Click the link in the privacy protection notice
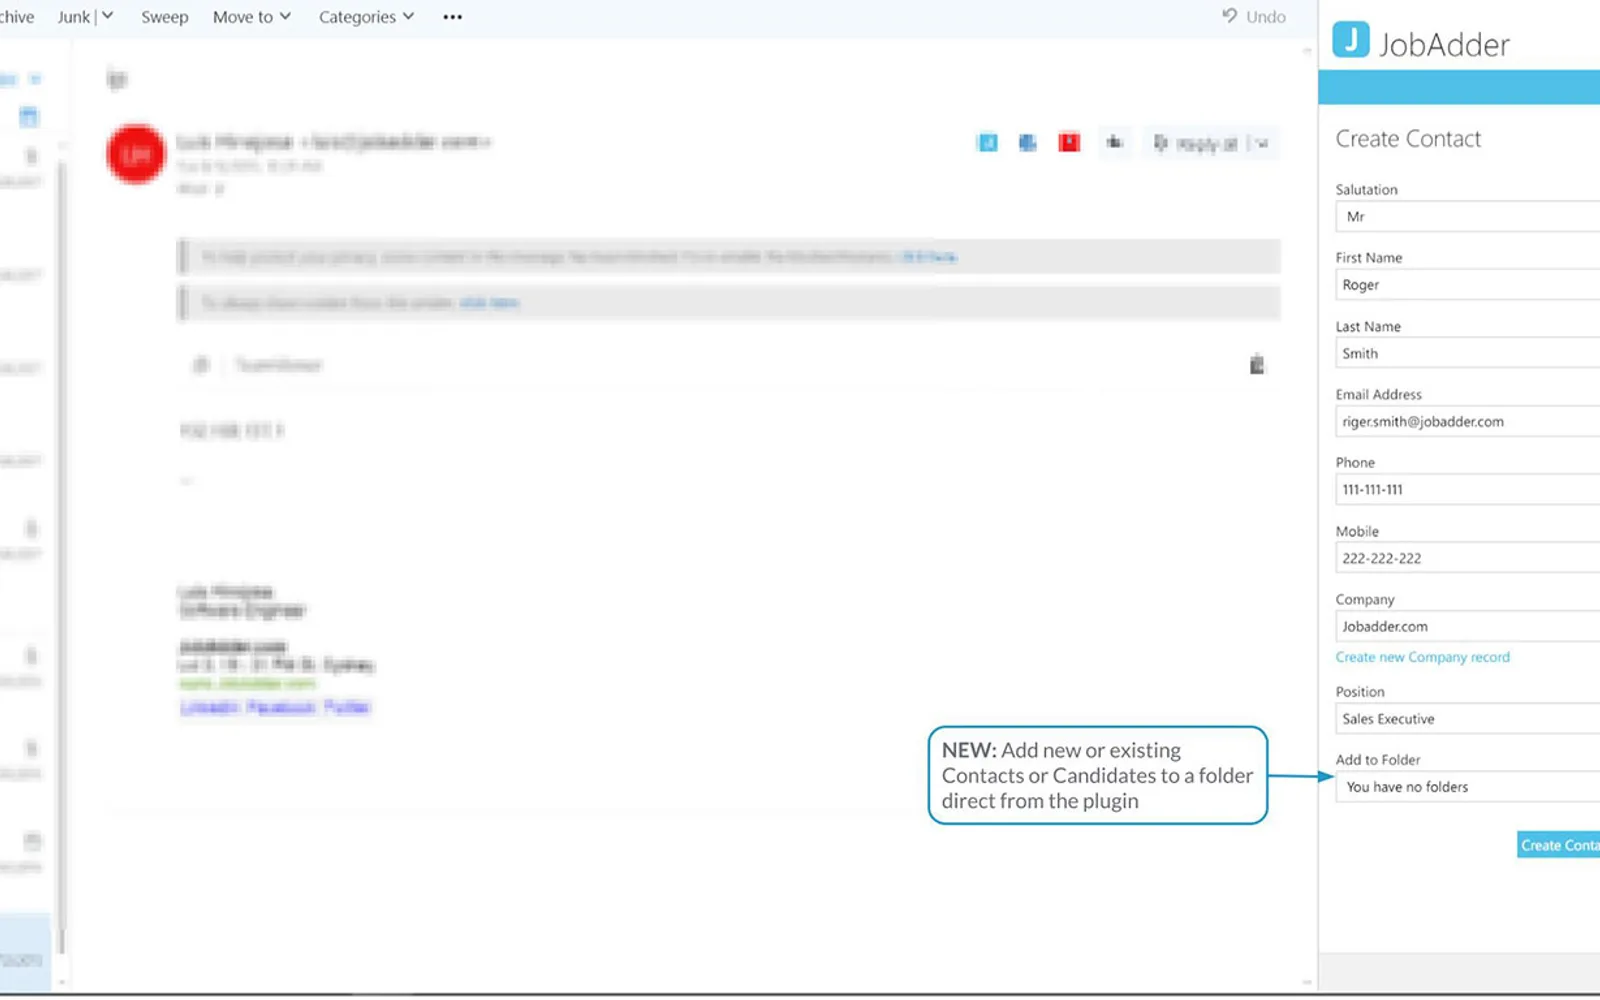The width and height of the screenshot is (1600, 1000). (929, 257)
